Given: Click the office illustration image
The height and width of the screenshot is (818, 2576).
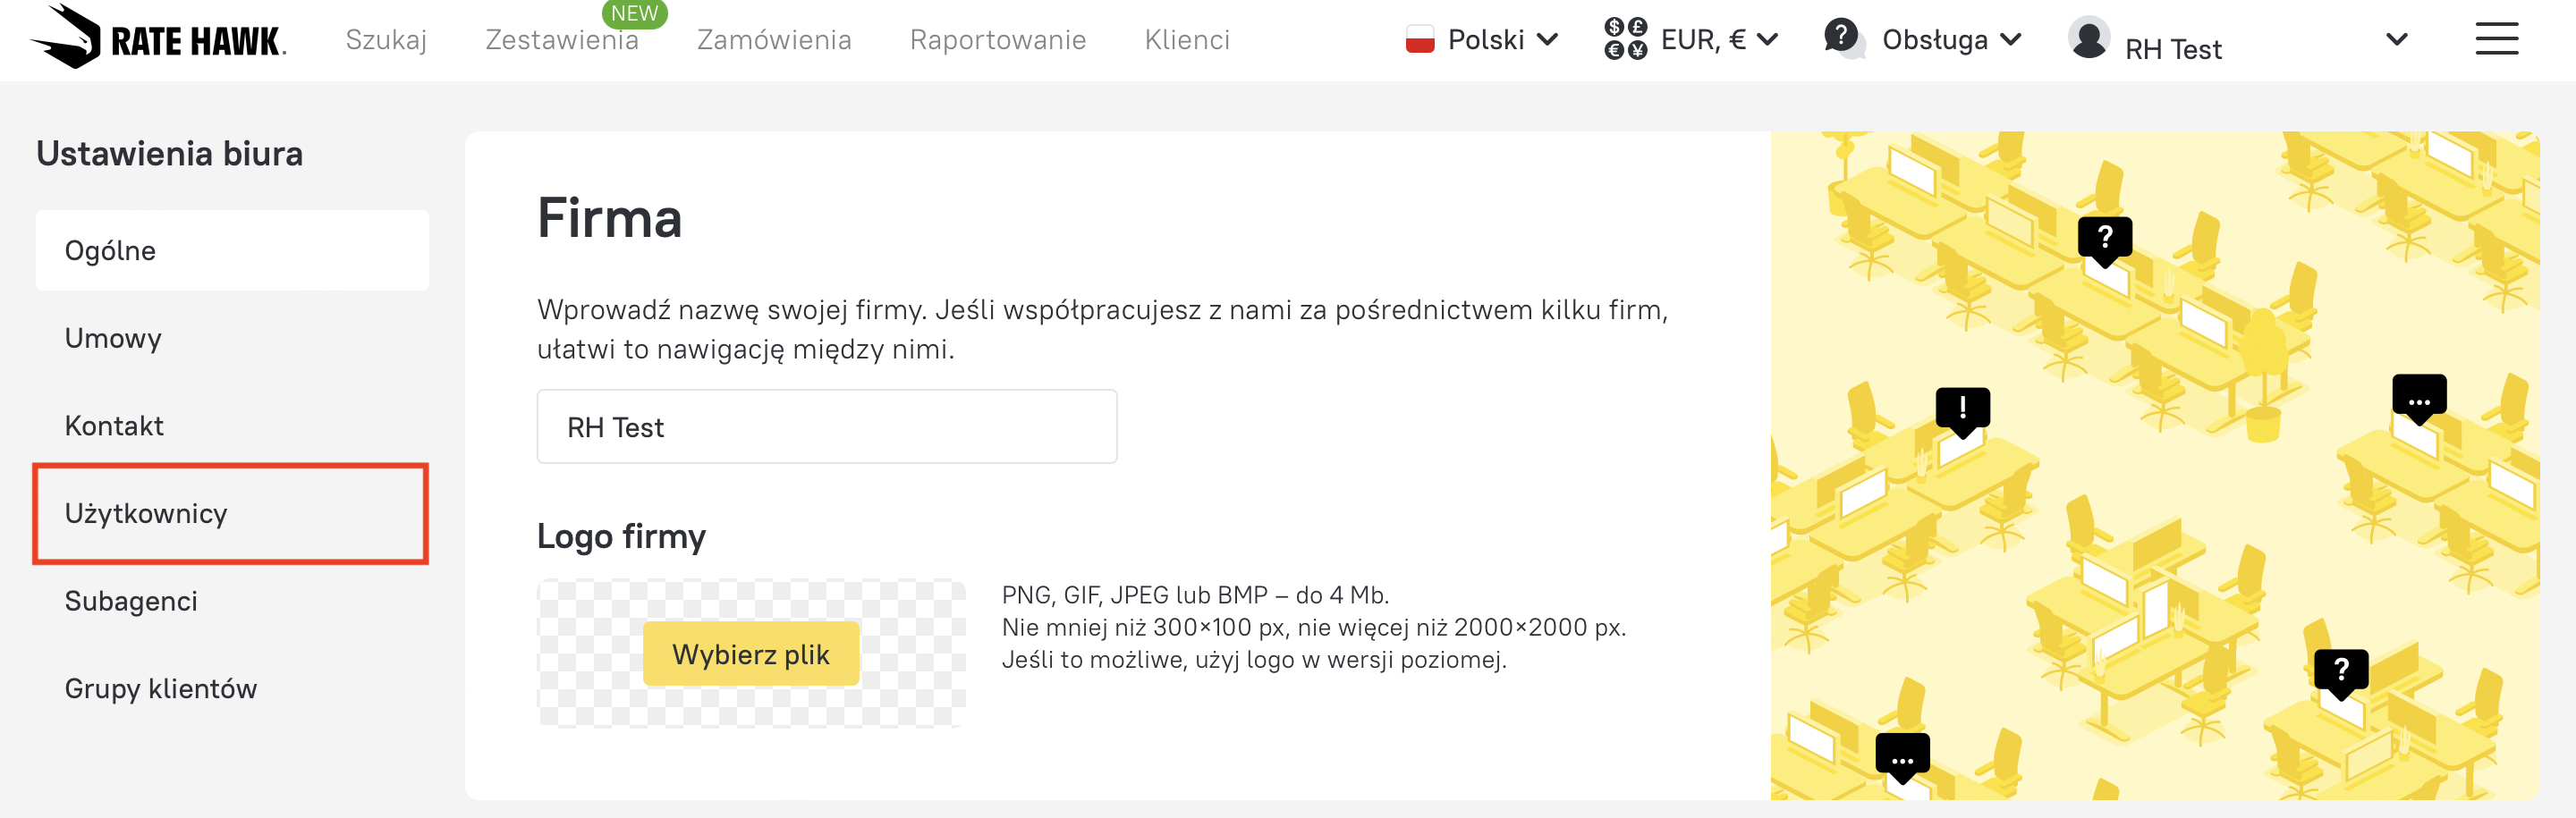Looking at the screenshot, I should (2154, 465).
